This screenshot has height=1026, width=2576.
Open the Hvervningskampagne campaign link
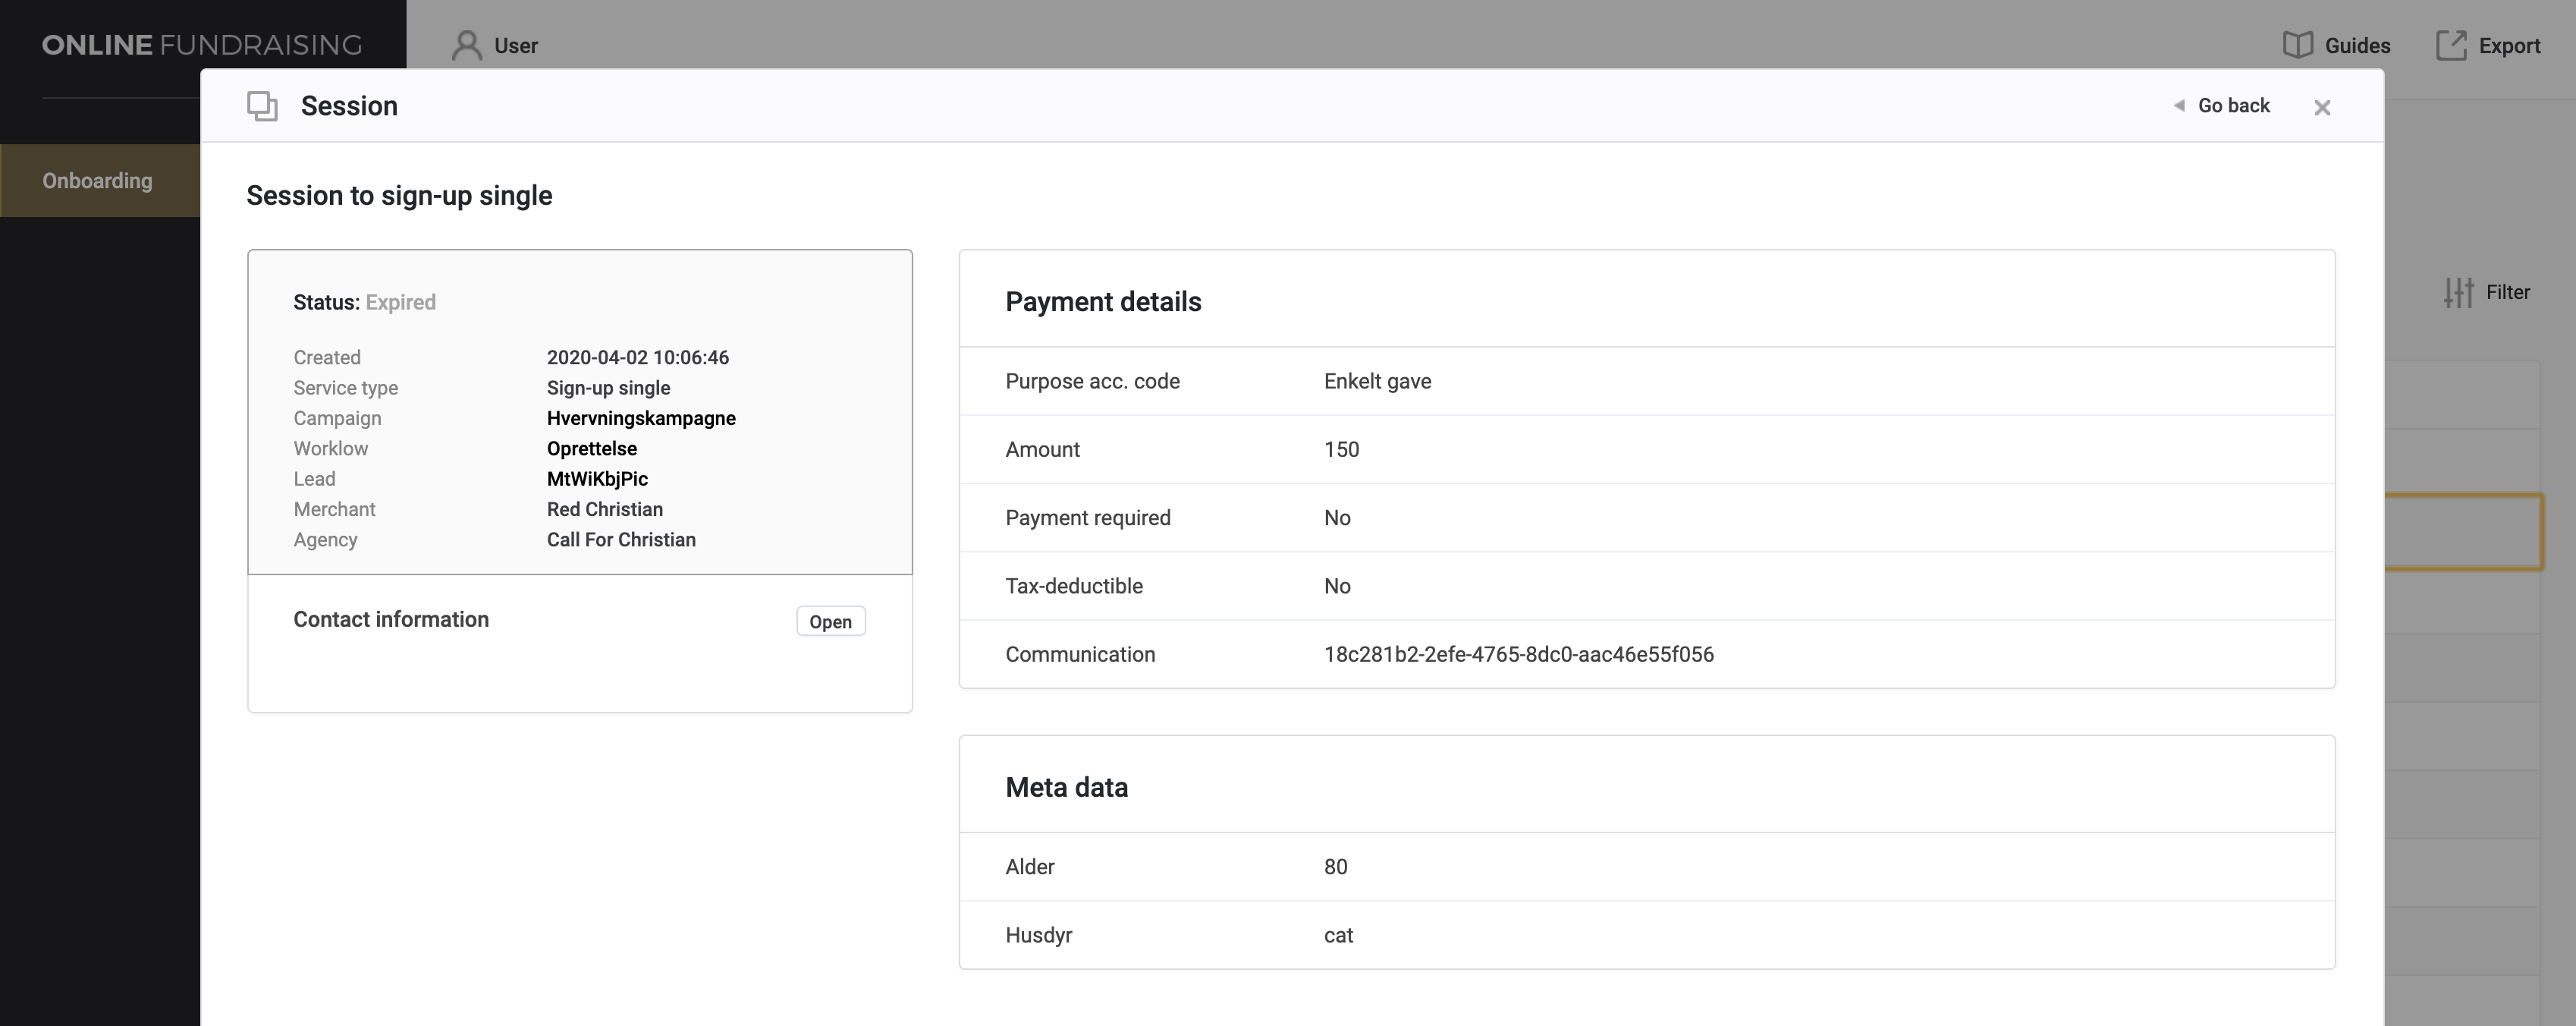[641, 418]
